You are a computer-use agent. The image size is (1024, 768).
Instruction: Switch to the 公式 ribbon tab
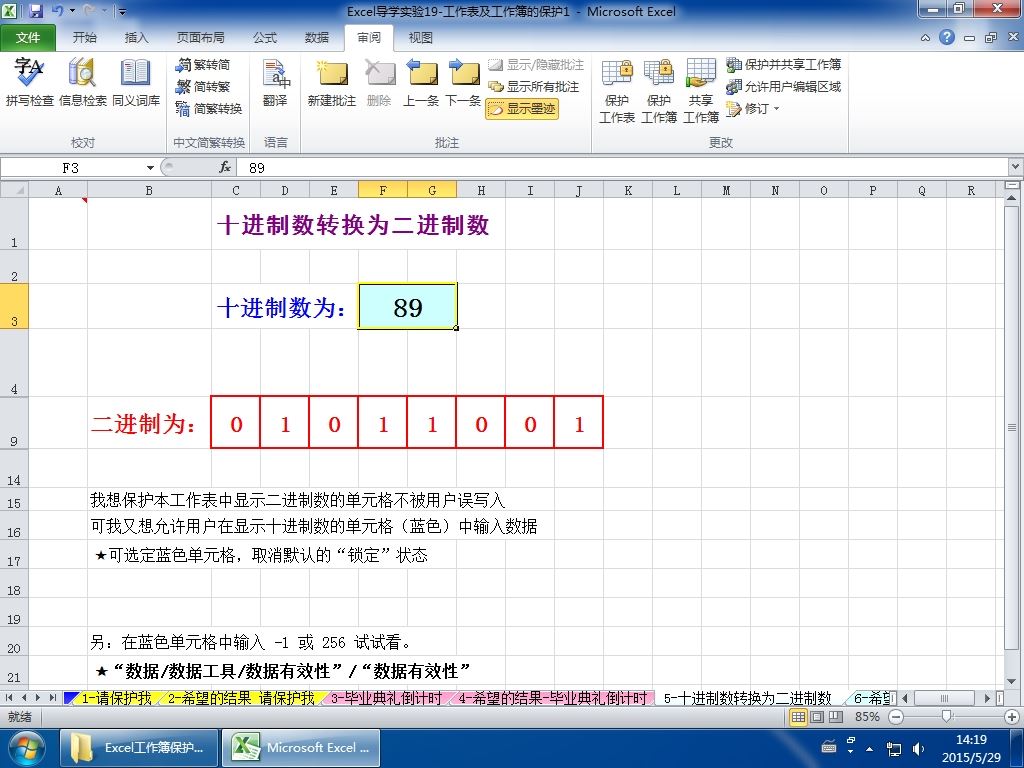tap(264, 38)
